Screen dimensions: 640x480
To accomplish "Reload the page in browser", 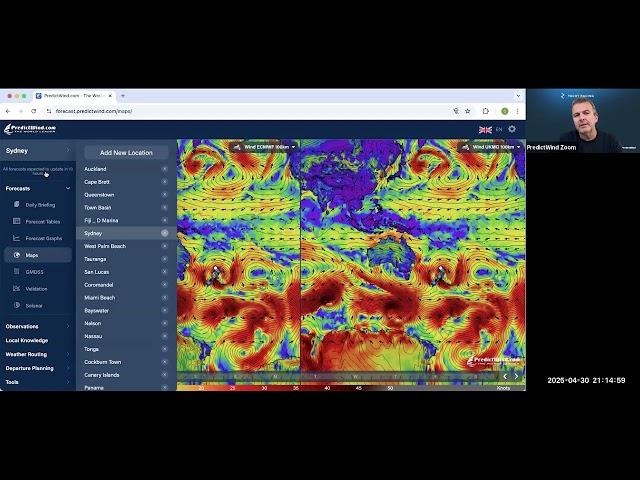I will [x=33, y=111].
